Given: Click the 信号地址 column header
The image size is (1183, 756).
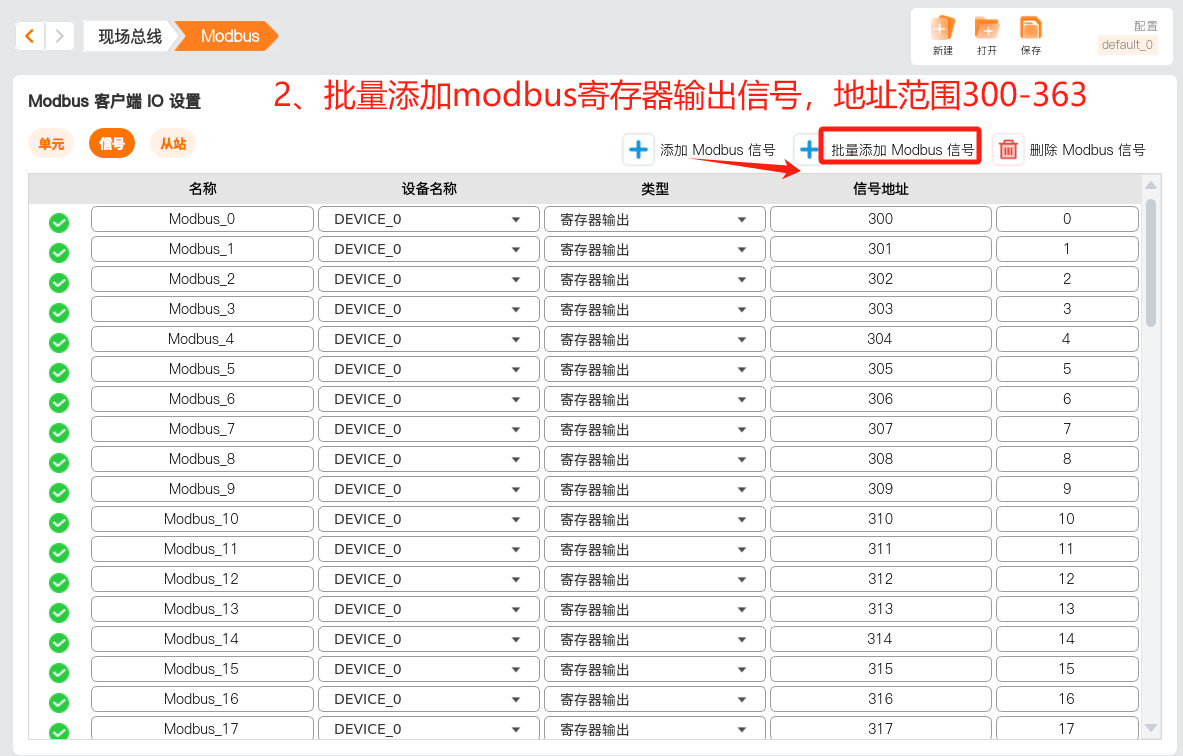Looking at the screenshot, I should pos(880,189).
